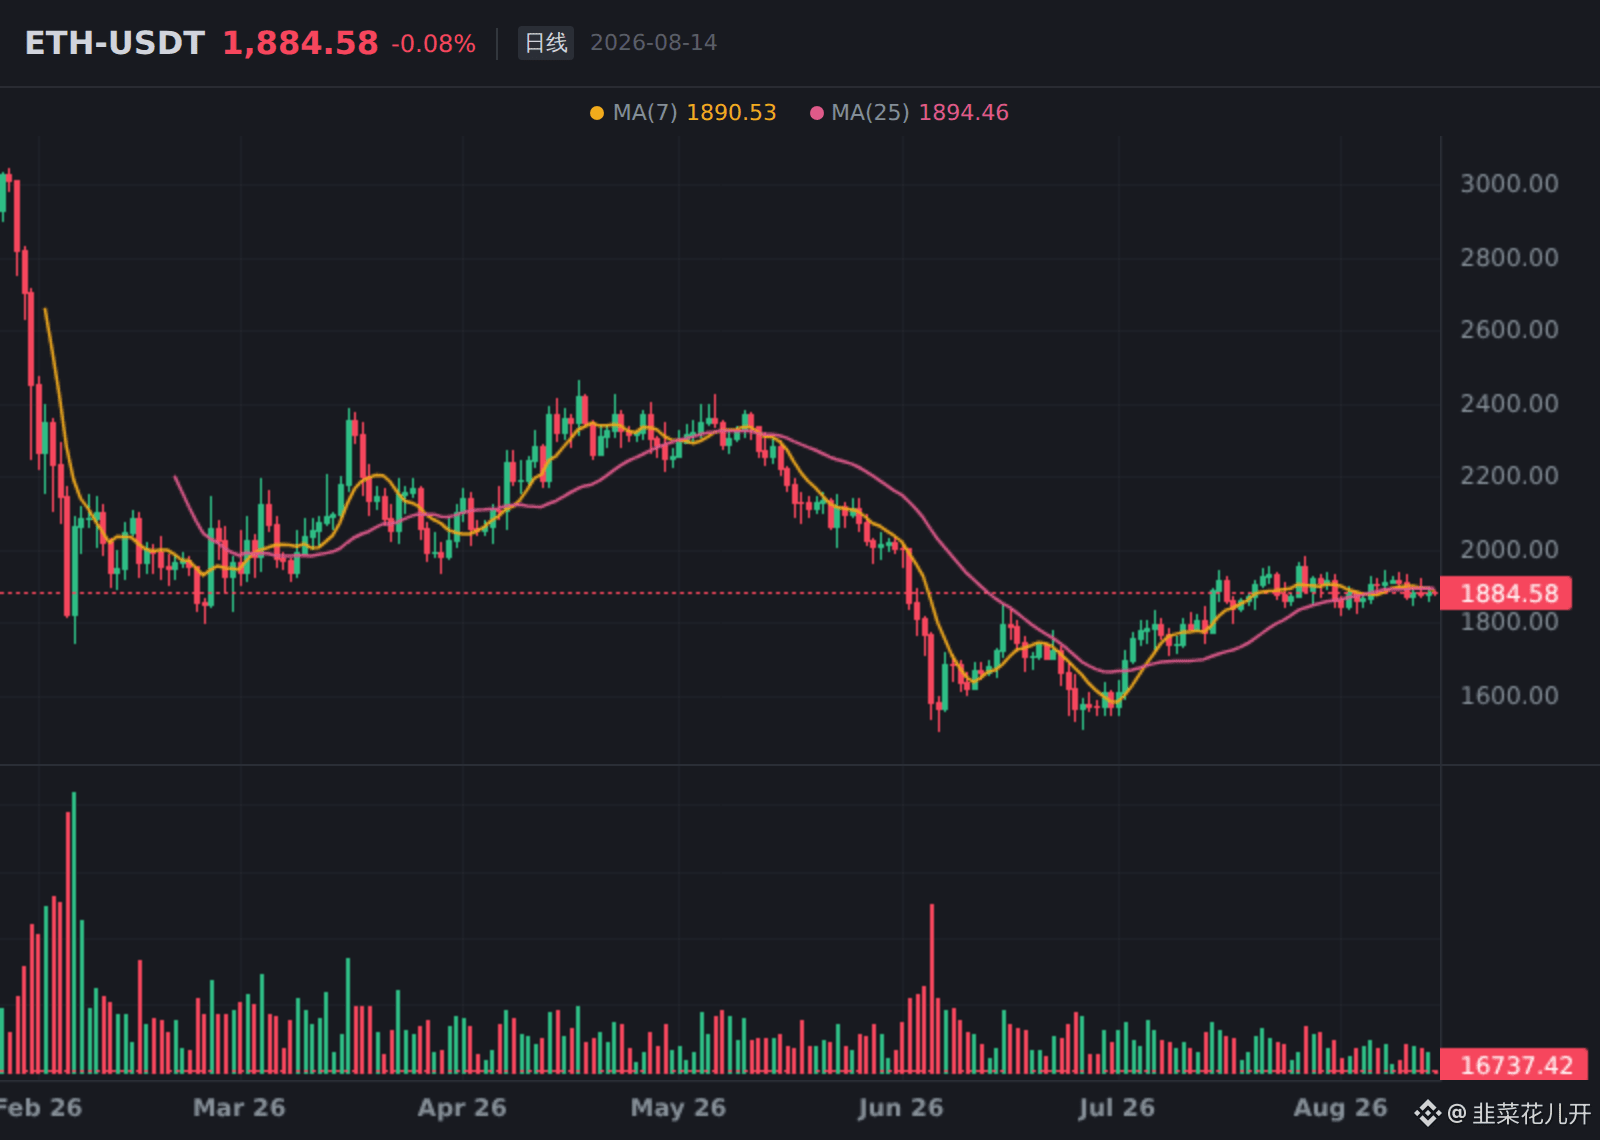
Task: Click the ETH-USDT pair title
Action: pyautogui.click(x=114, y=43)
